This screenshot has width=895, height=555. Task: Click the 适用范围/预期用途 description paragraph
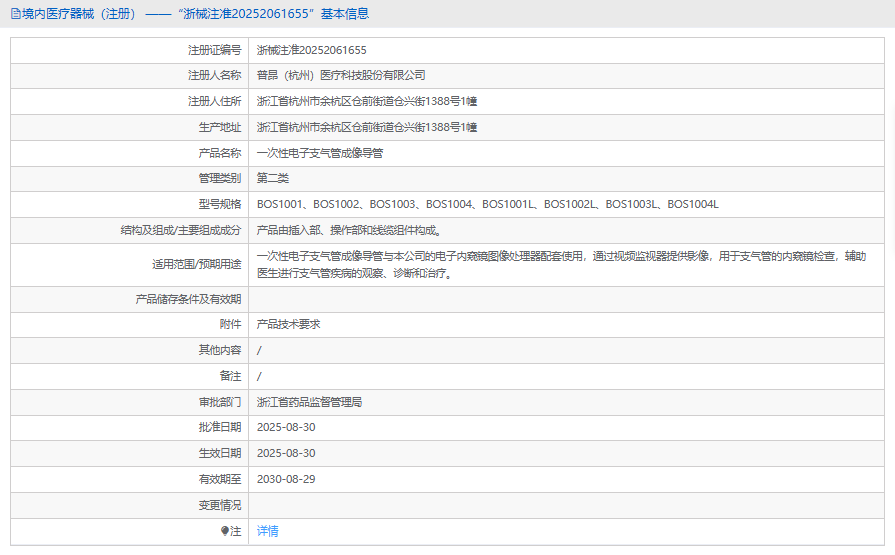(560, 264)
